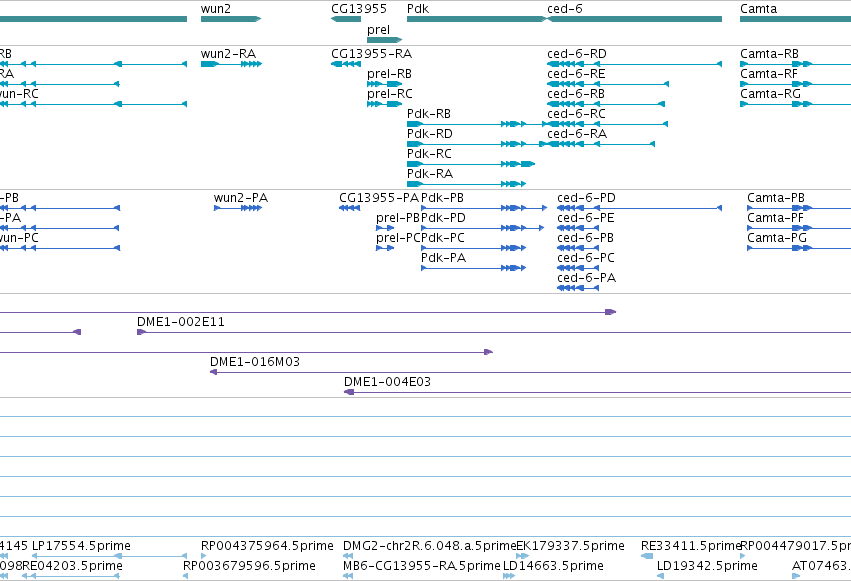
Task: Click the ced-6-PA protein feature
Action: (578, 289)
